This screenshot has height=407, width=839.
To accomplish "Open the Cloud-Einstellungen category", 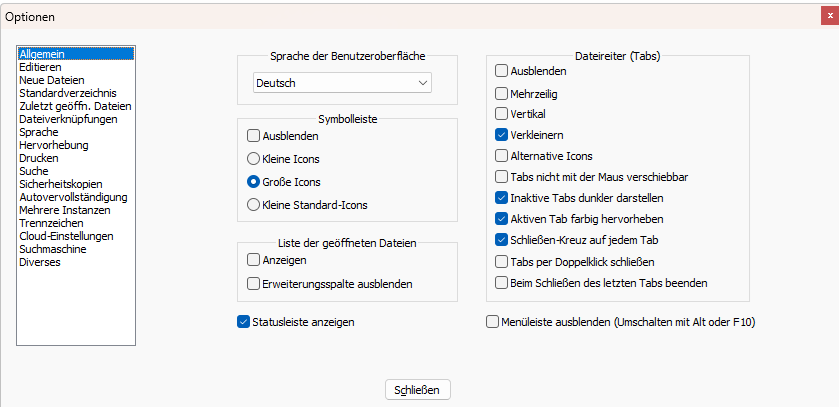I will click(66, 236).
